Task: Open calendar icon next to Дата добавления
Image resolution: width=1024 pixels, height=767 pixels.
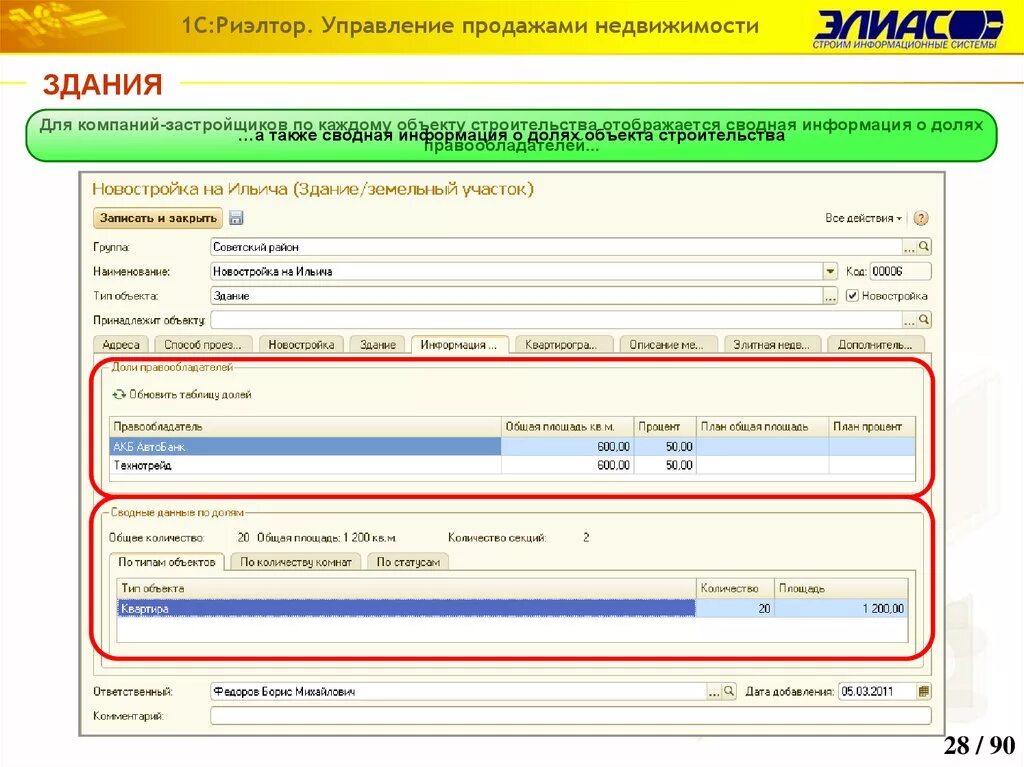Action: click(x=923, y=691)
